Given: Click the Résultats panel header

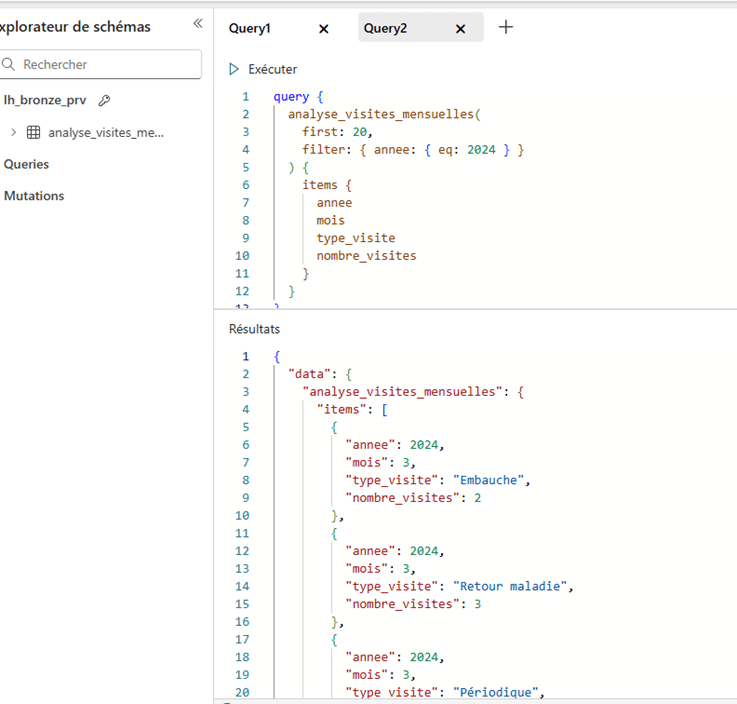Looking at the screenshot, I should click(254, 328).
